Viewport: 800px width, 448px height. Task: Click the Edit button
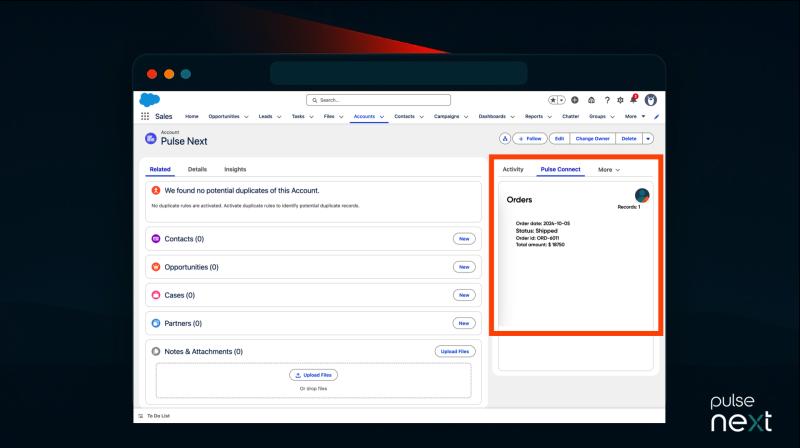pos(559,139)
